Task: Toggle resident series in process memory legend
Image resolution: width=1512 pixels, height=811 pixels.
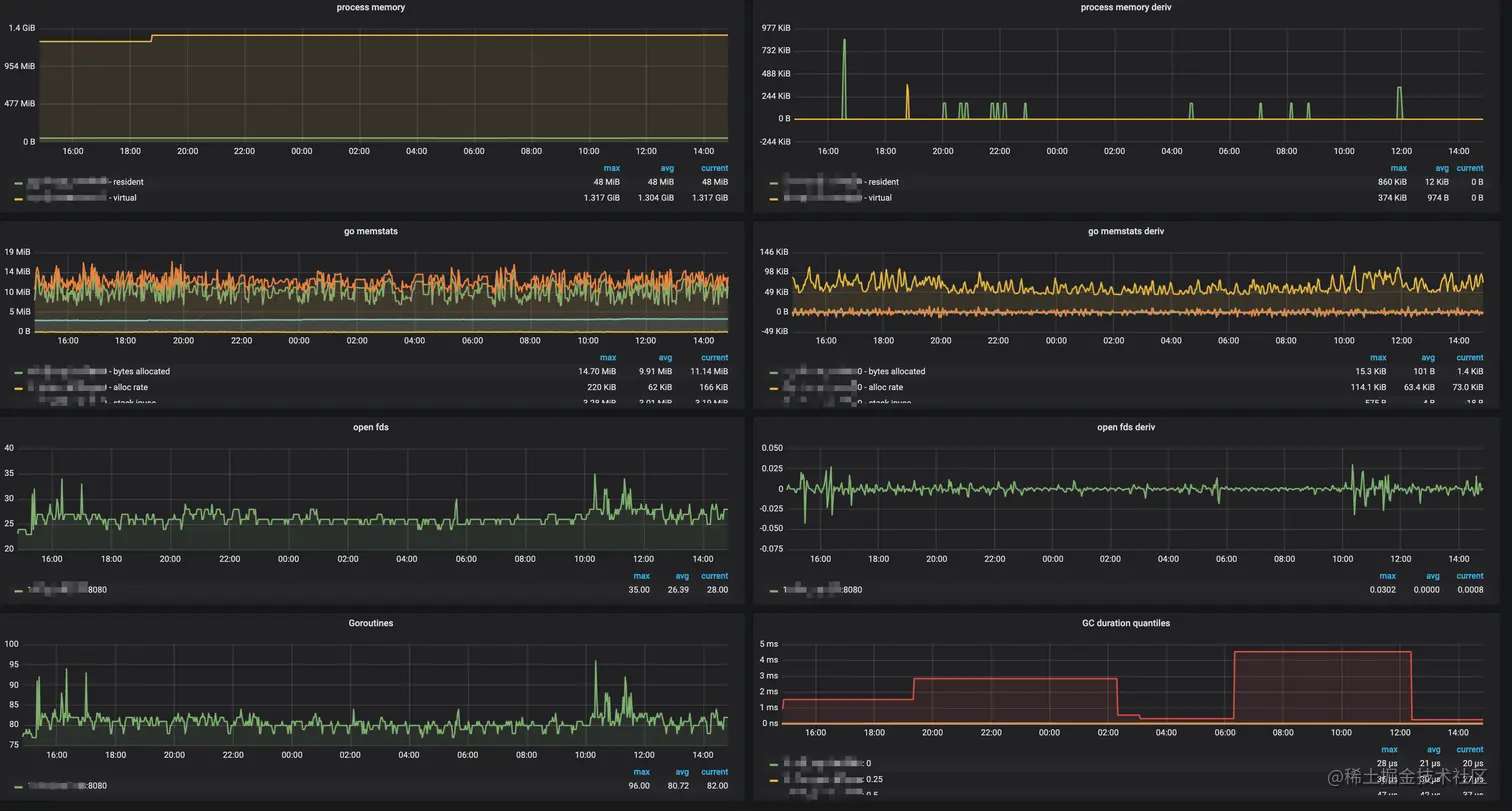Action: (x=84, y=182)
